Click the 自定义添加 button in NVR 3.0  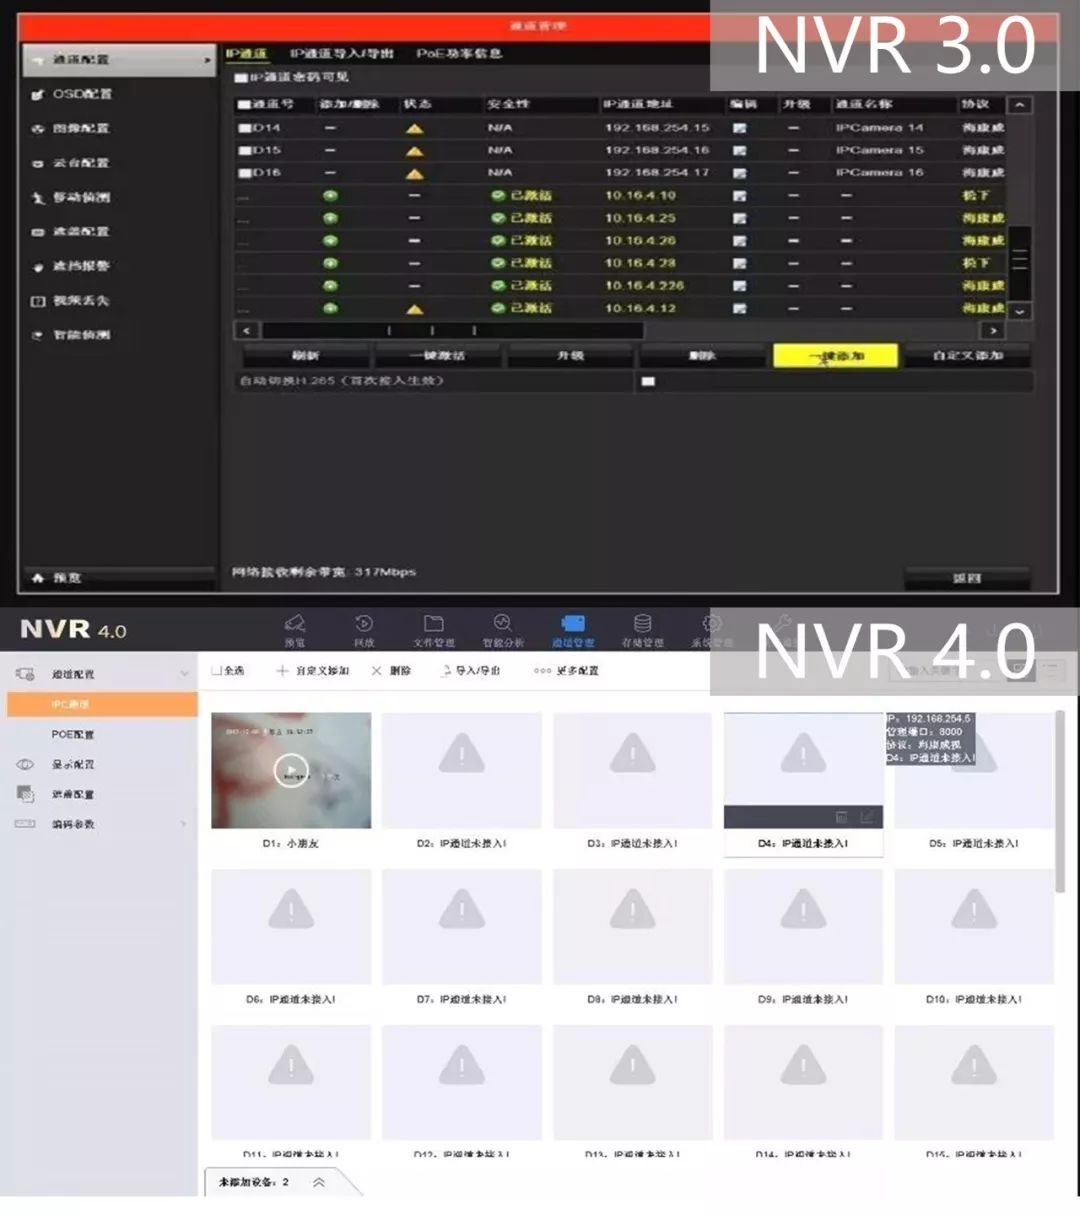click(967, 356)
